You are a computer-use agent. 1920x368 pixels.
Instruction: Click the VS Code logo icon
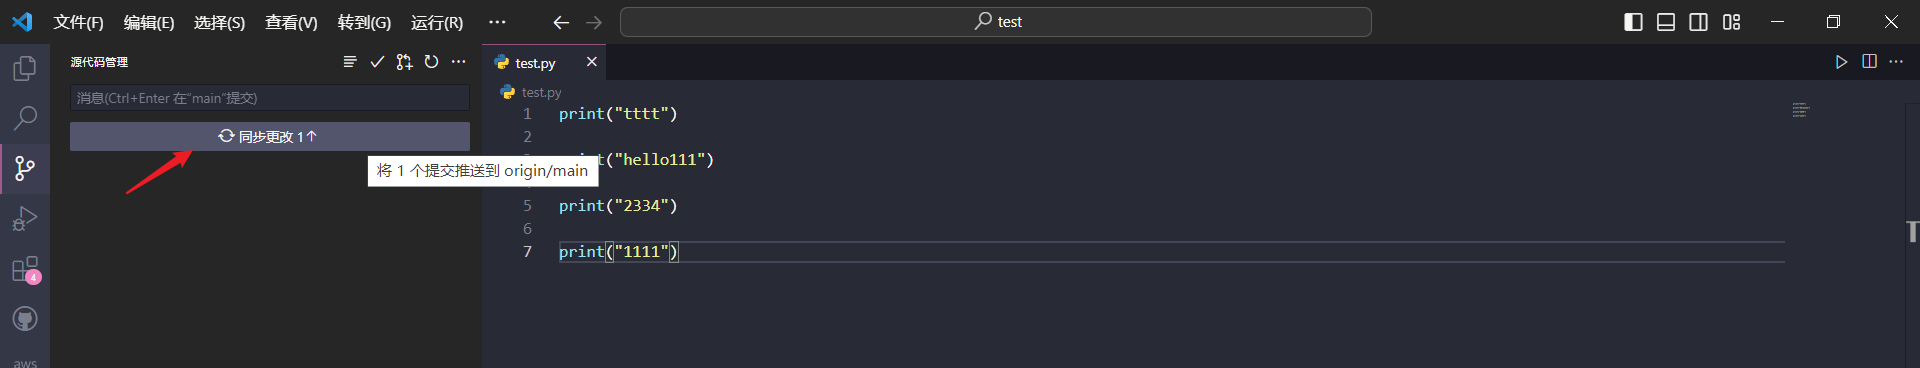coord(22,21)
